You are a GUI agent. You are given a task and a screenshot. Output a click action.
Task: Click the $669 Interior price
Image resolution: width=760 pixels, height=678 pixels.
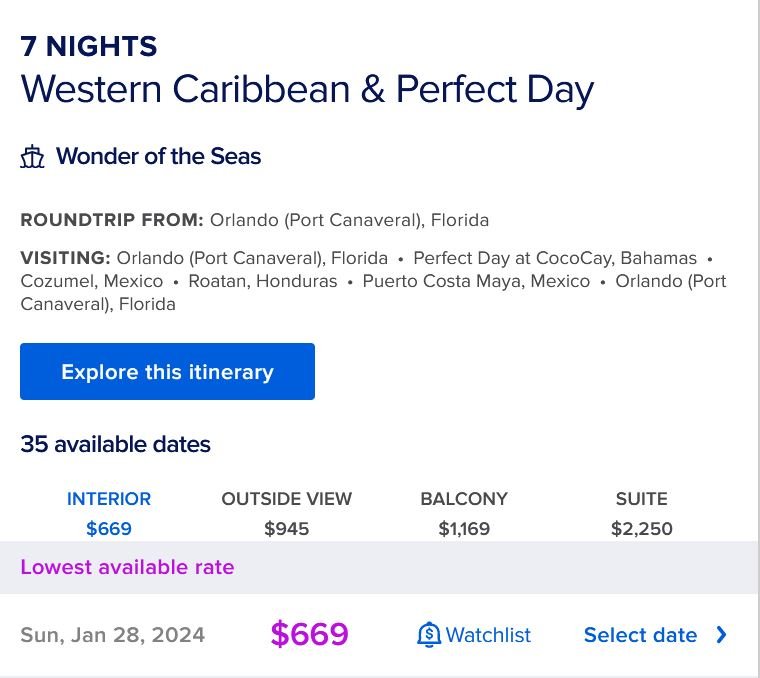pos(109,528)
